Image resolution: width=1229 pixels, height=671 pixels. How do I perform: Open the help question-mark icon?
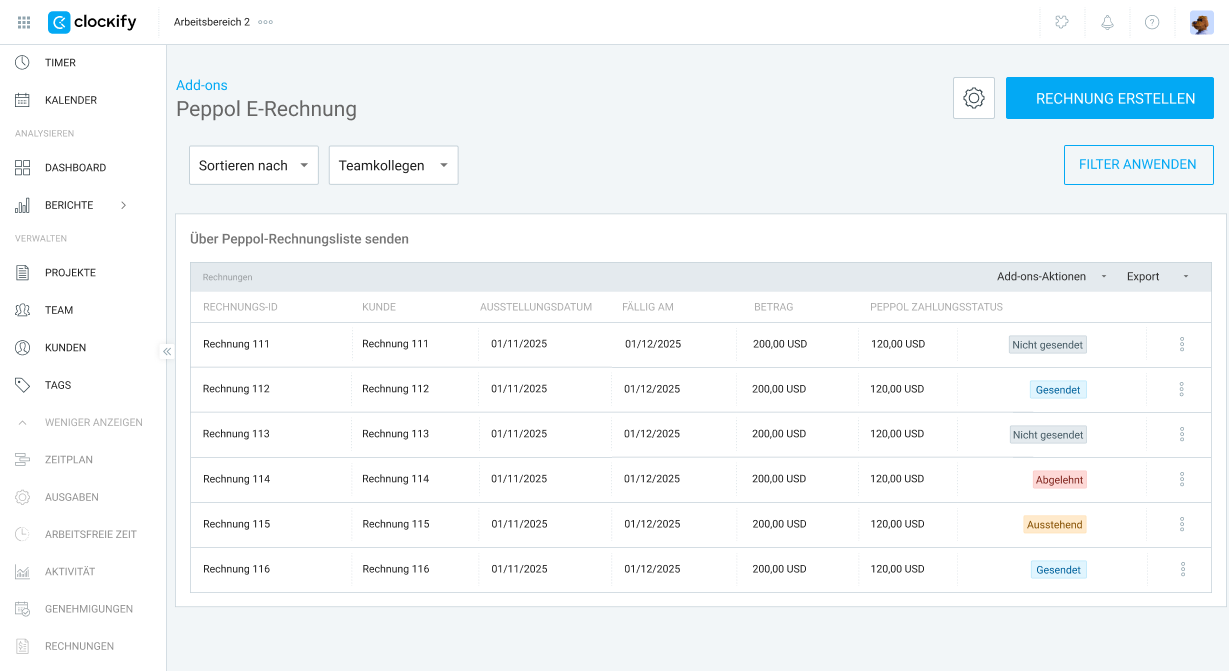point(1152,22)
